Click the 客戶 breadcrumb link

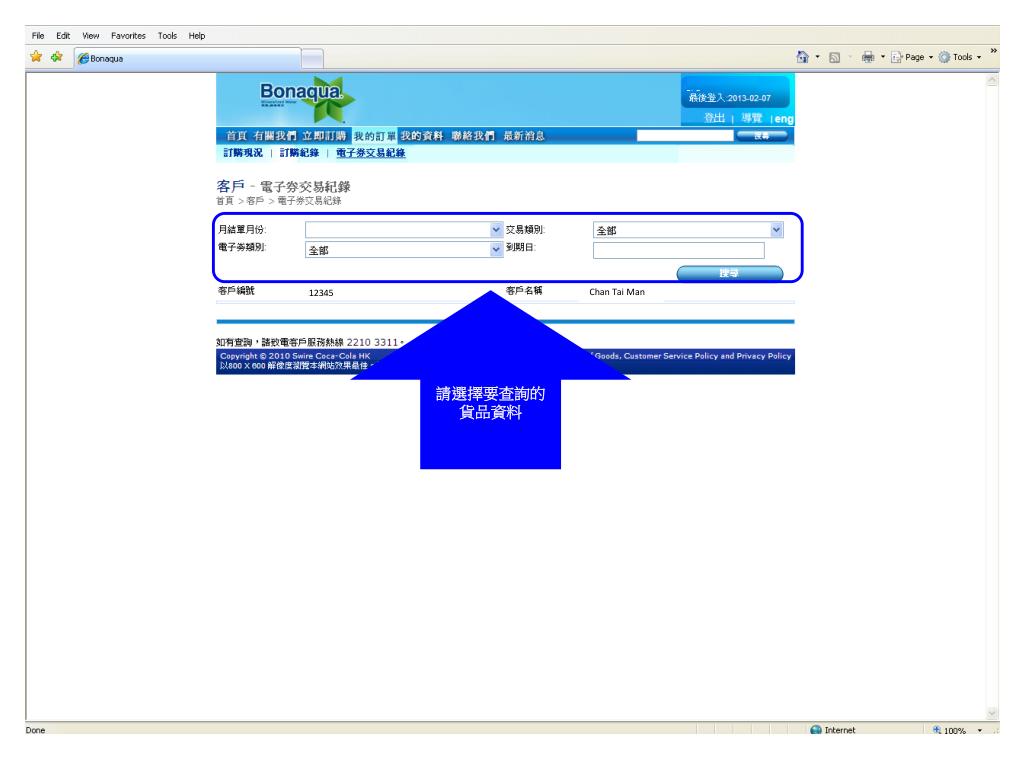(x=255, y=200)
